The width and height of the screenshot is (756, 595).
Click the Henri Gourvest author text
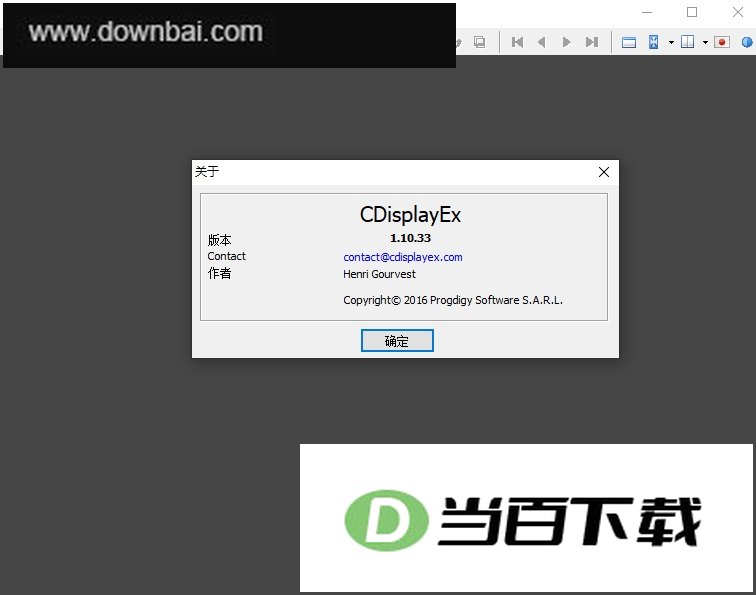[x=379, y=274]
